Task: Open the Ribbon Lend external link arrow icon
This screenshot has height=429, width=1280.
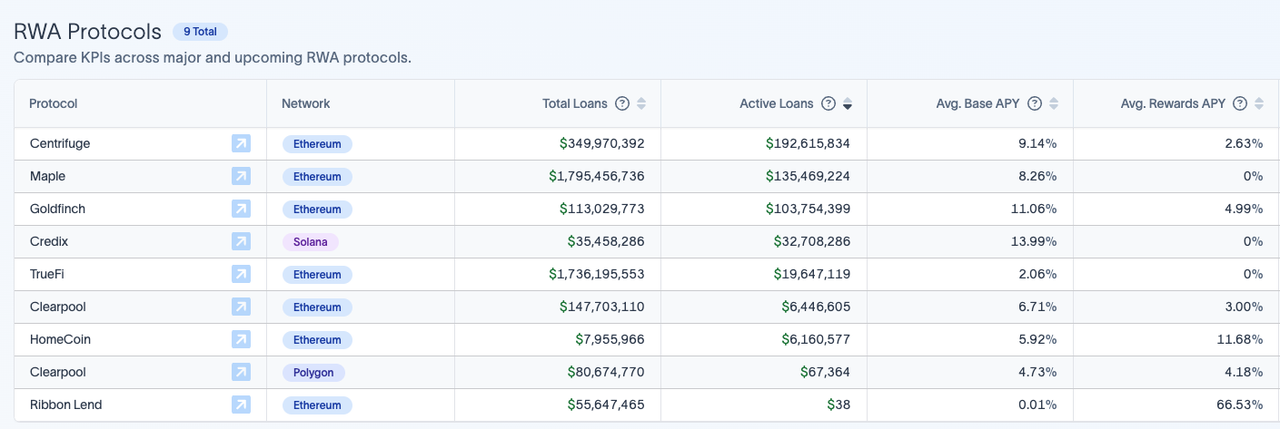Action: click(x=241, y=405)
